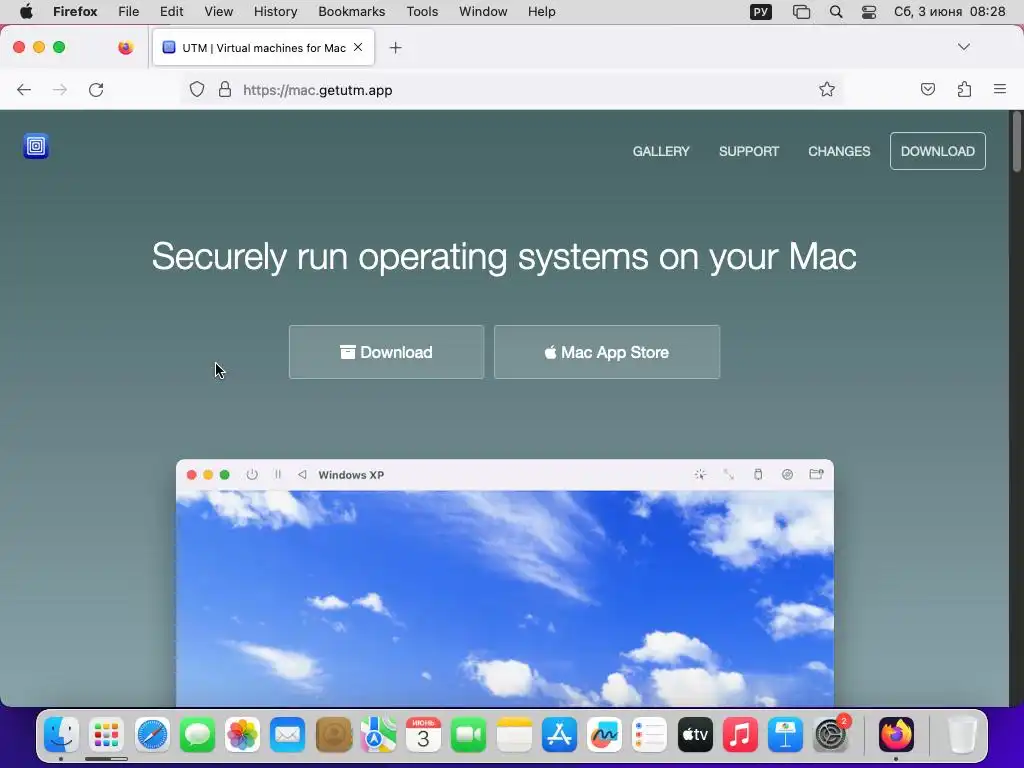Open Trash from the Dock

coord(962,735)
